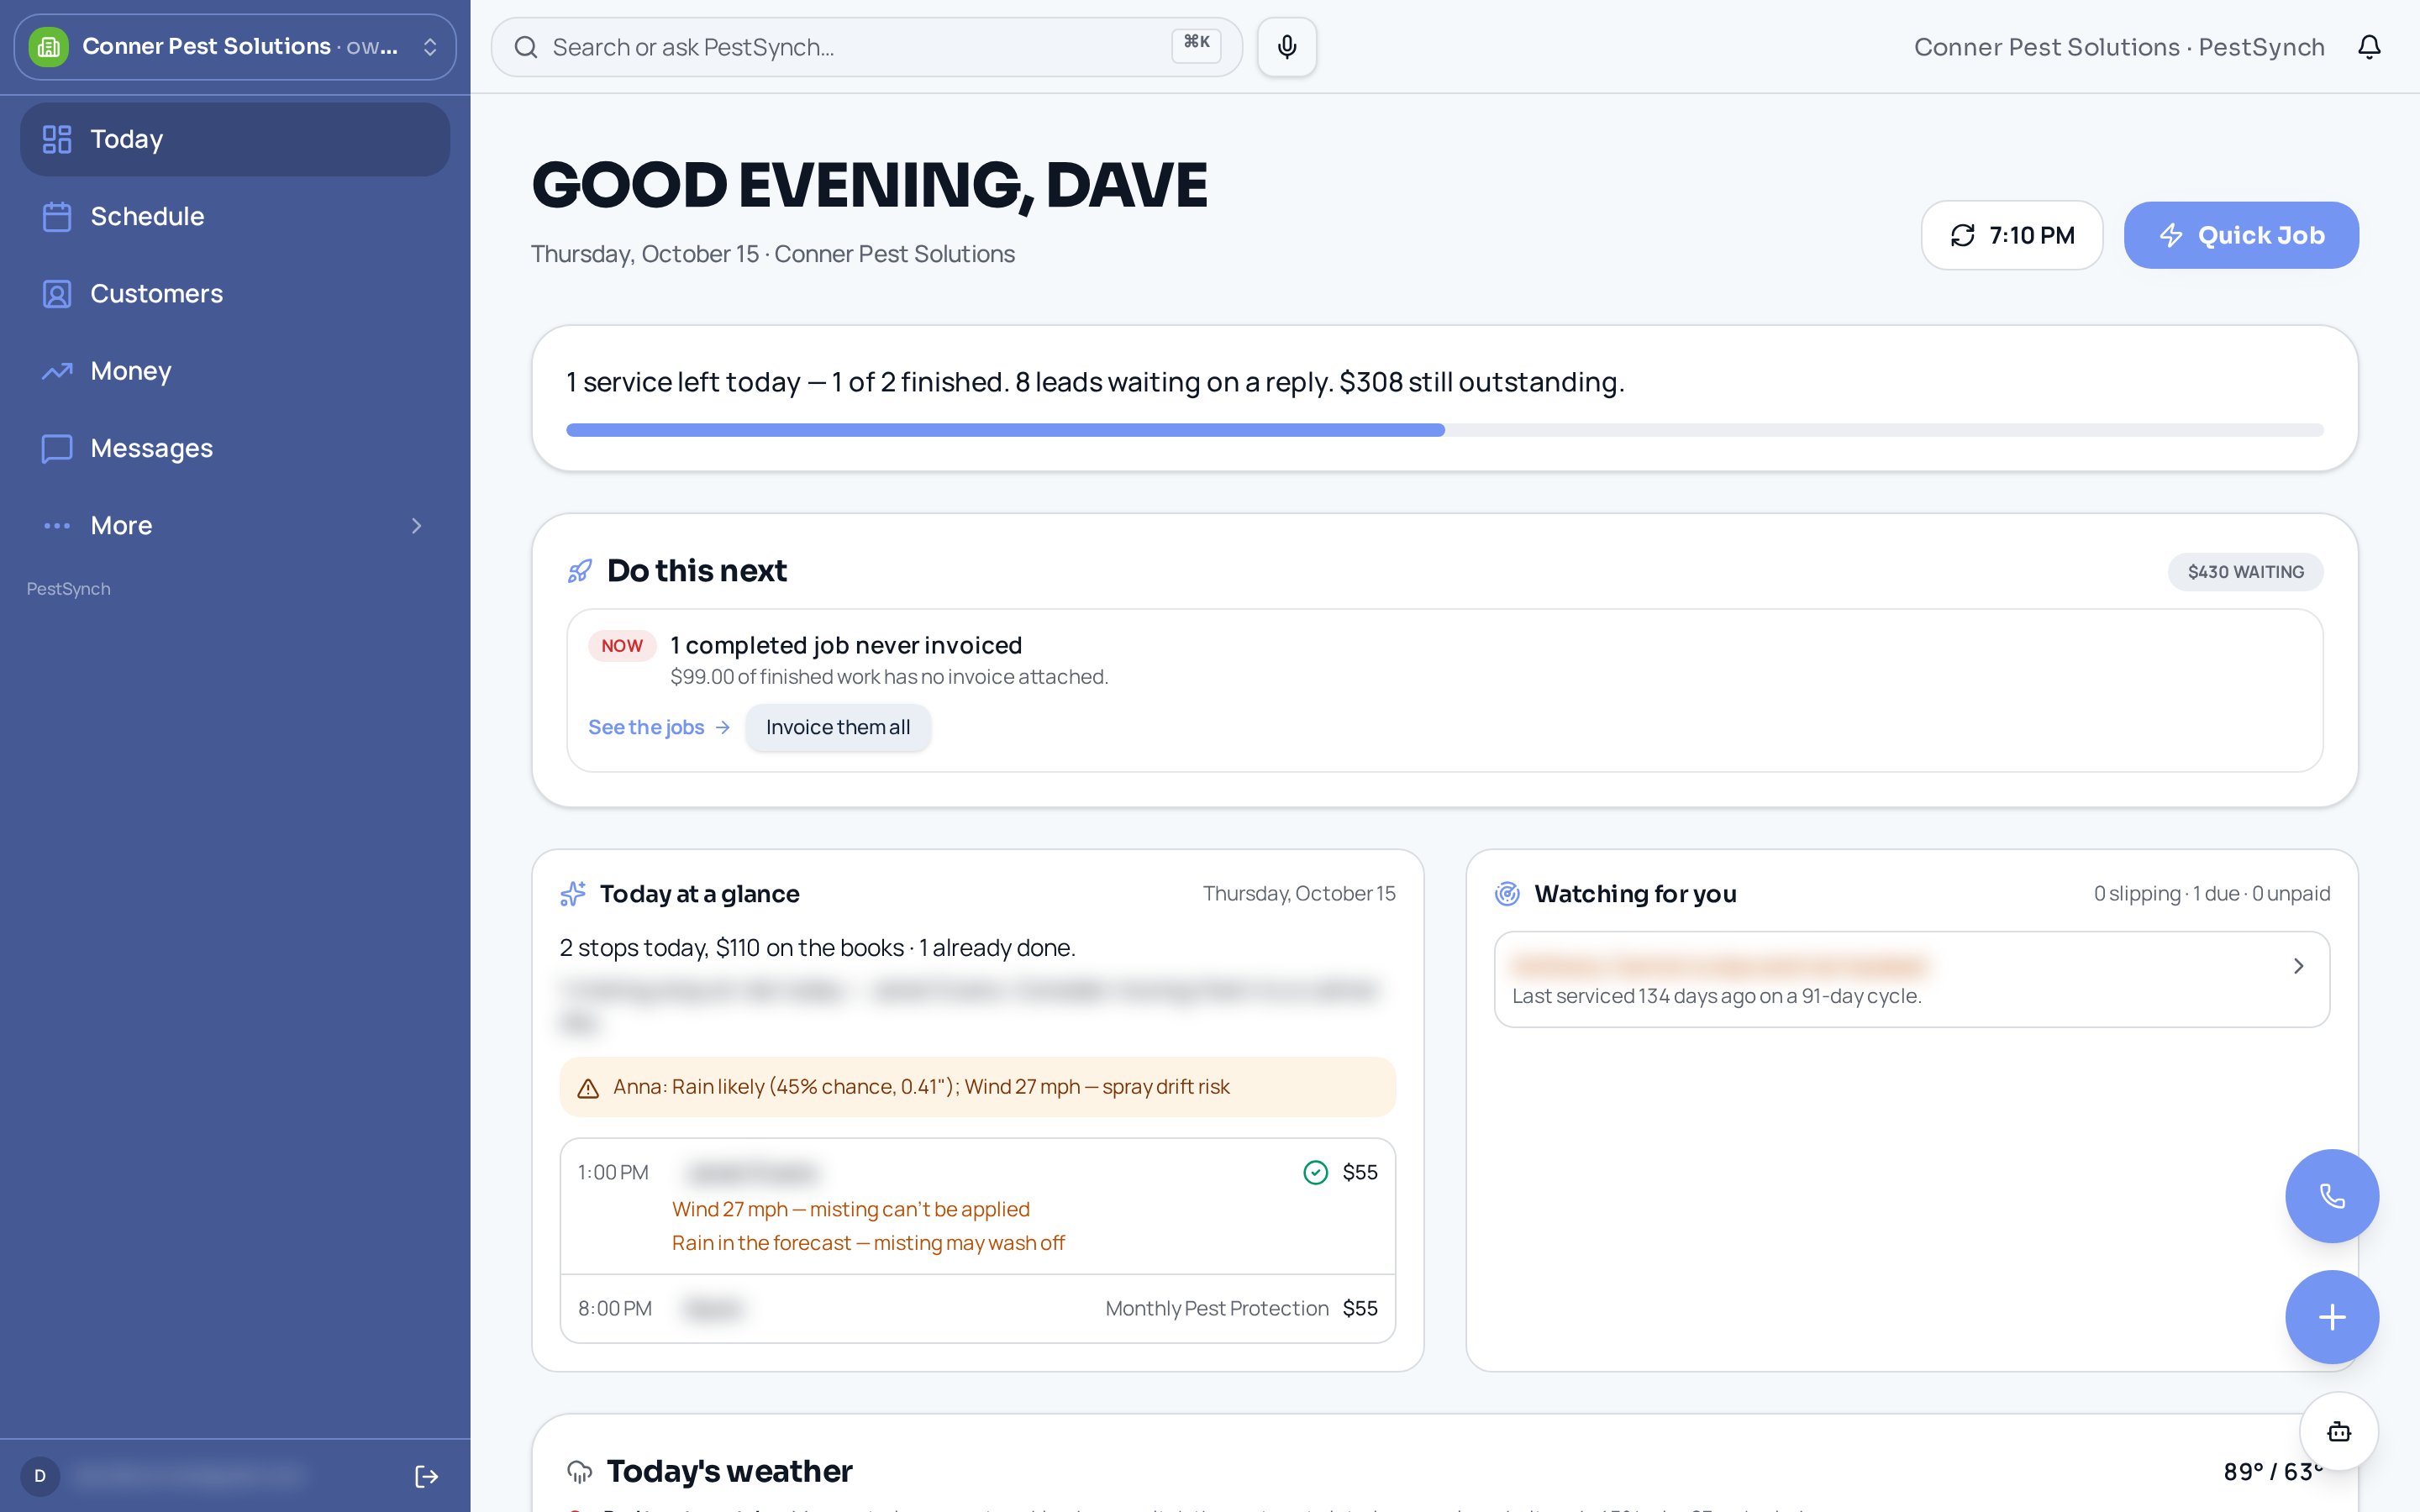Open Messages in the sidebar
Screen dimensions: 2420x1512
pos(235,448)
